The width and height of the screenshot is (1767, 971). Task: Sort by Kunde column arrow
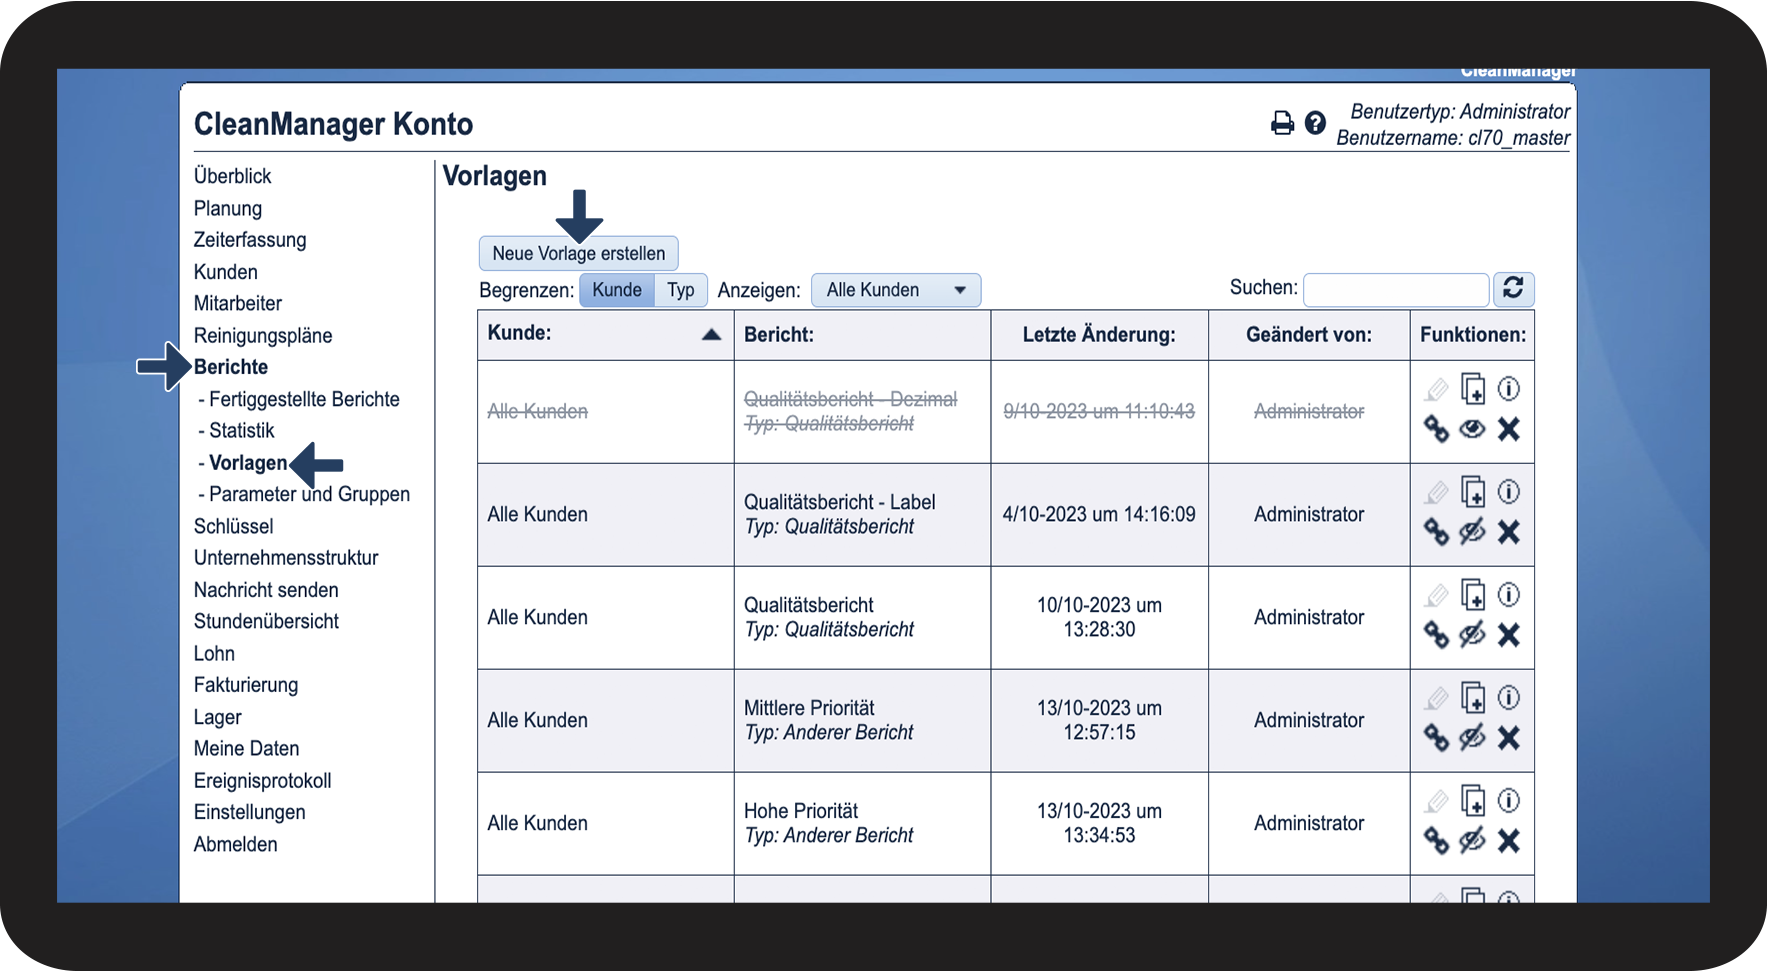(x=711, y=334)
